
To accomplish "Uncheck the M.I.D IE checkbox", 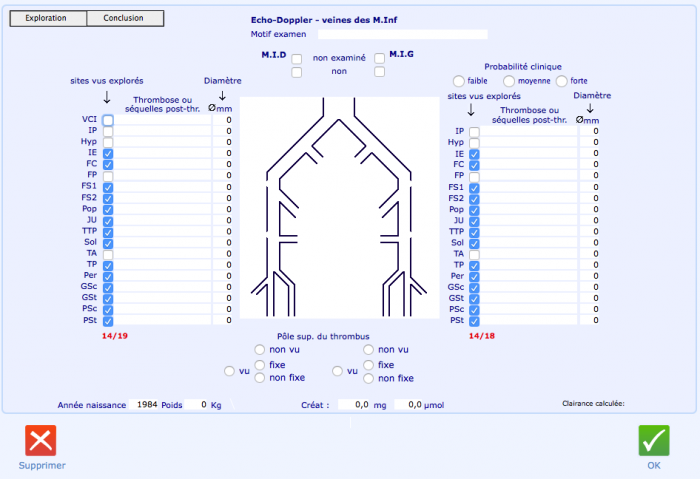I will 108,154.
